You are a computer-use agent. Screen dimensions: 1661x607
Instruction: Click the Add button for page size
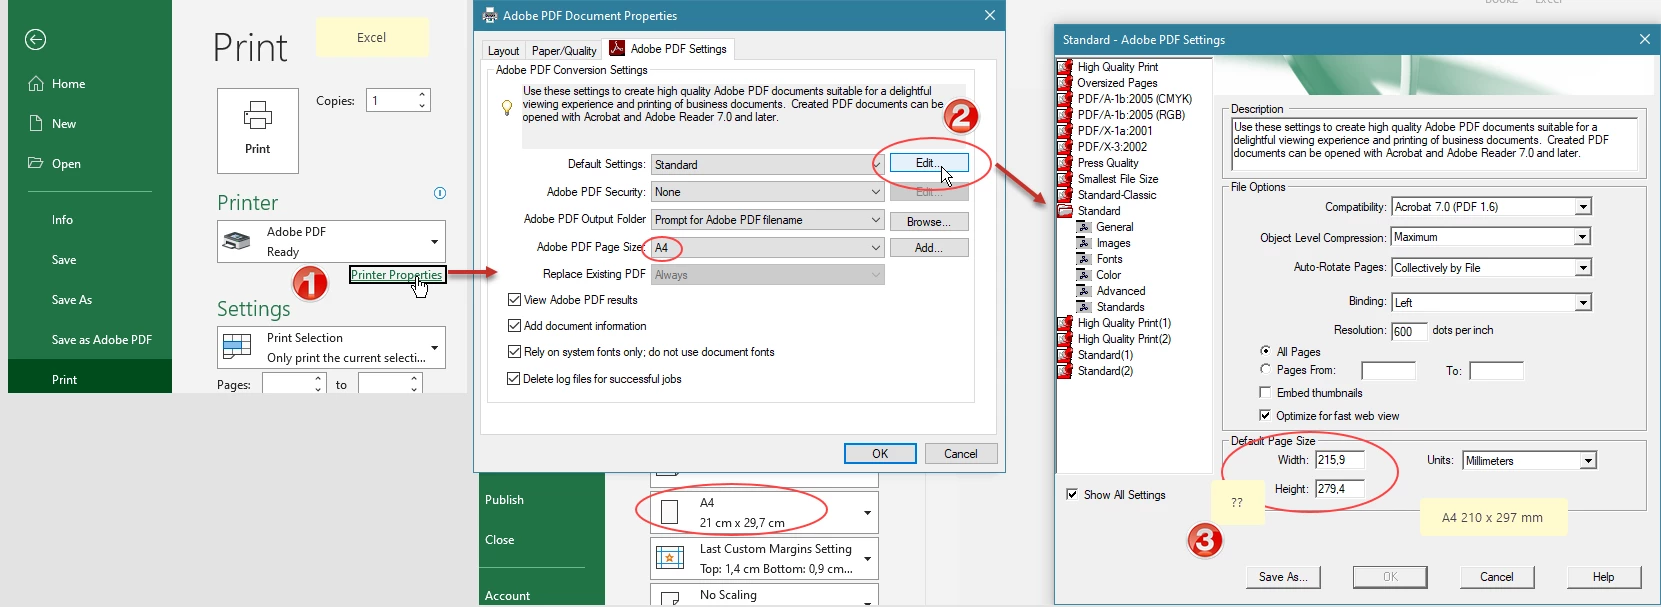tap(928, 248)
